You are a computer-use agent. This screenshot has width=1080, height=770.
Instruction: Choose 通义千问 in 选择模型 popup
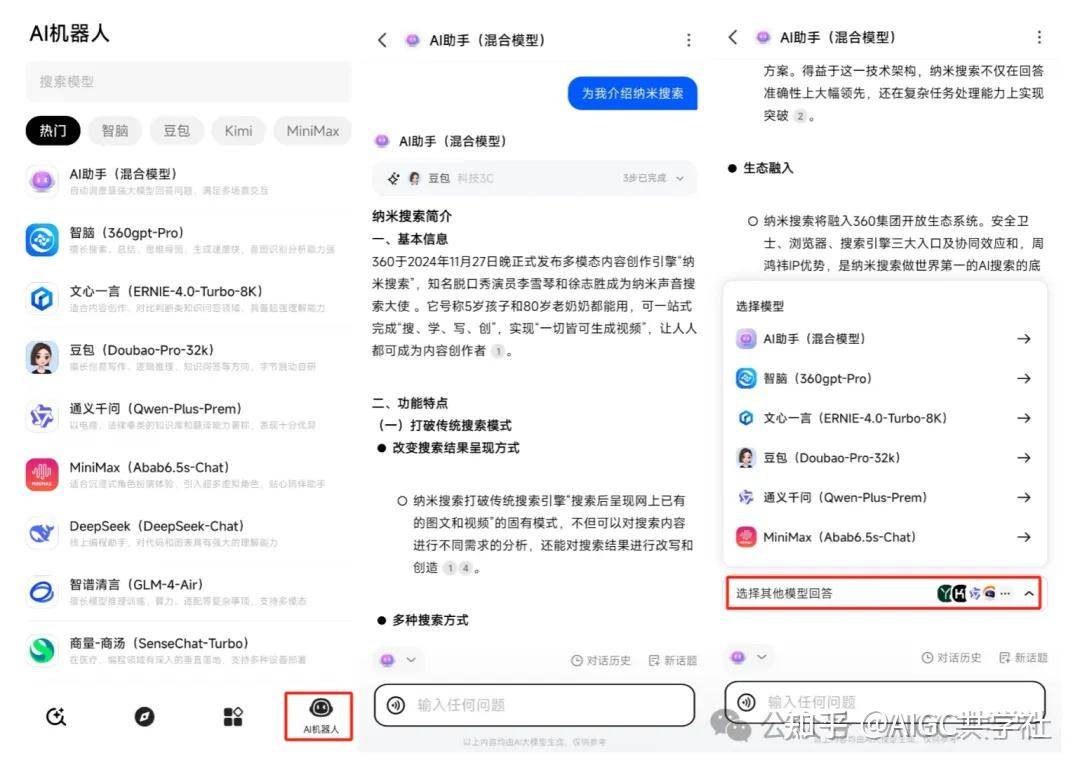coord(884,497)
